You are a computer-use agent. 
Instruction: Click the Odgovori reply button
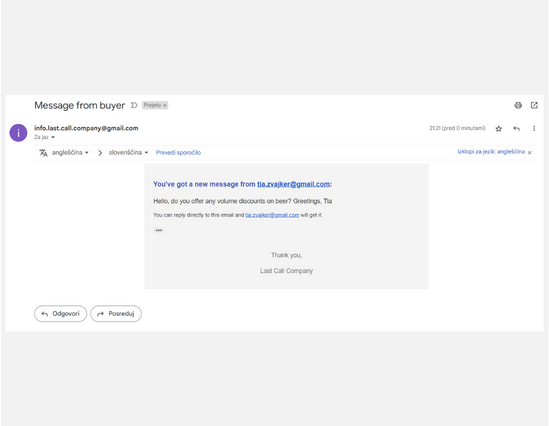point(60,314)
